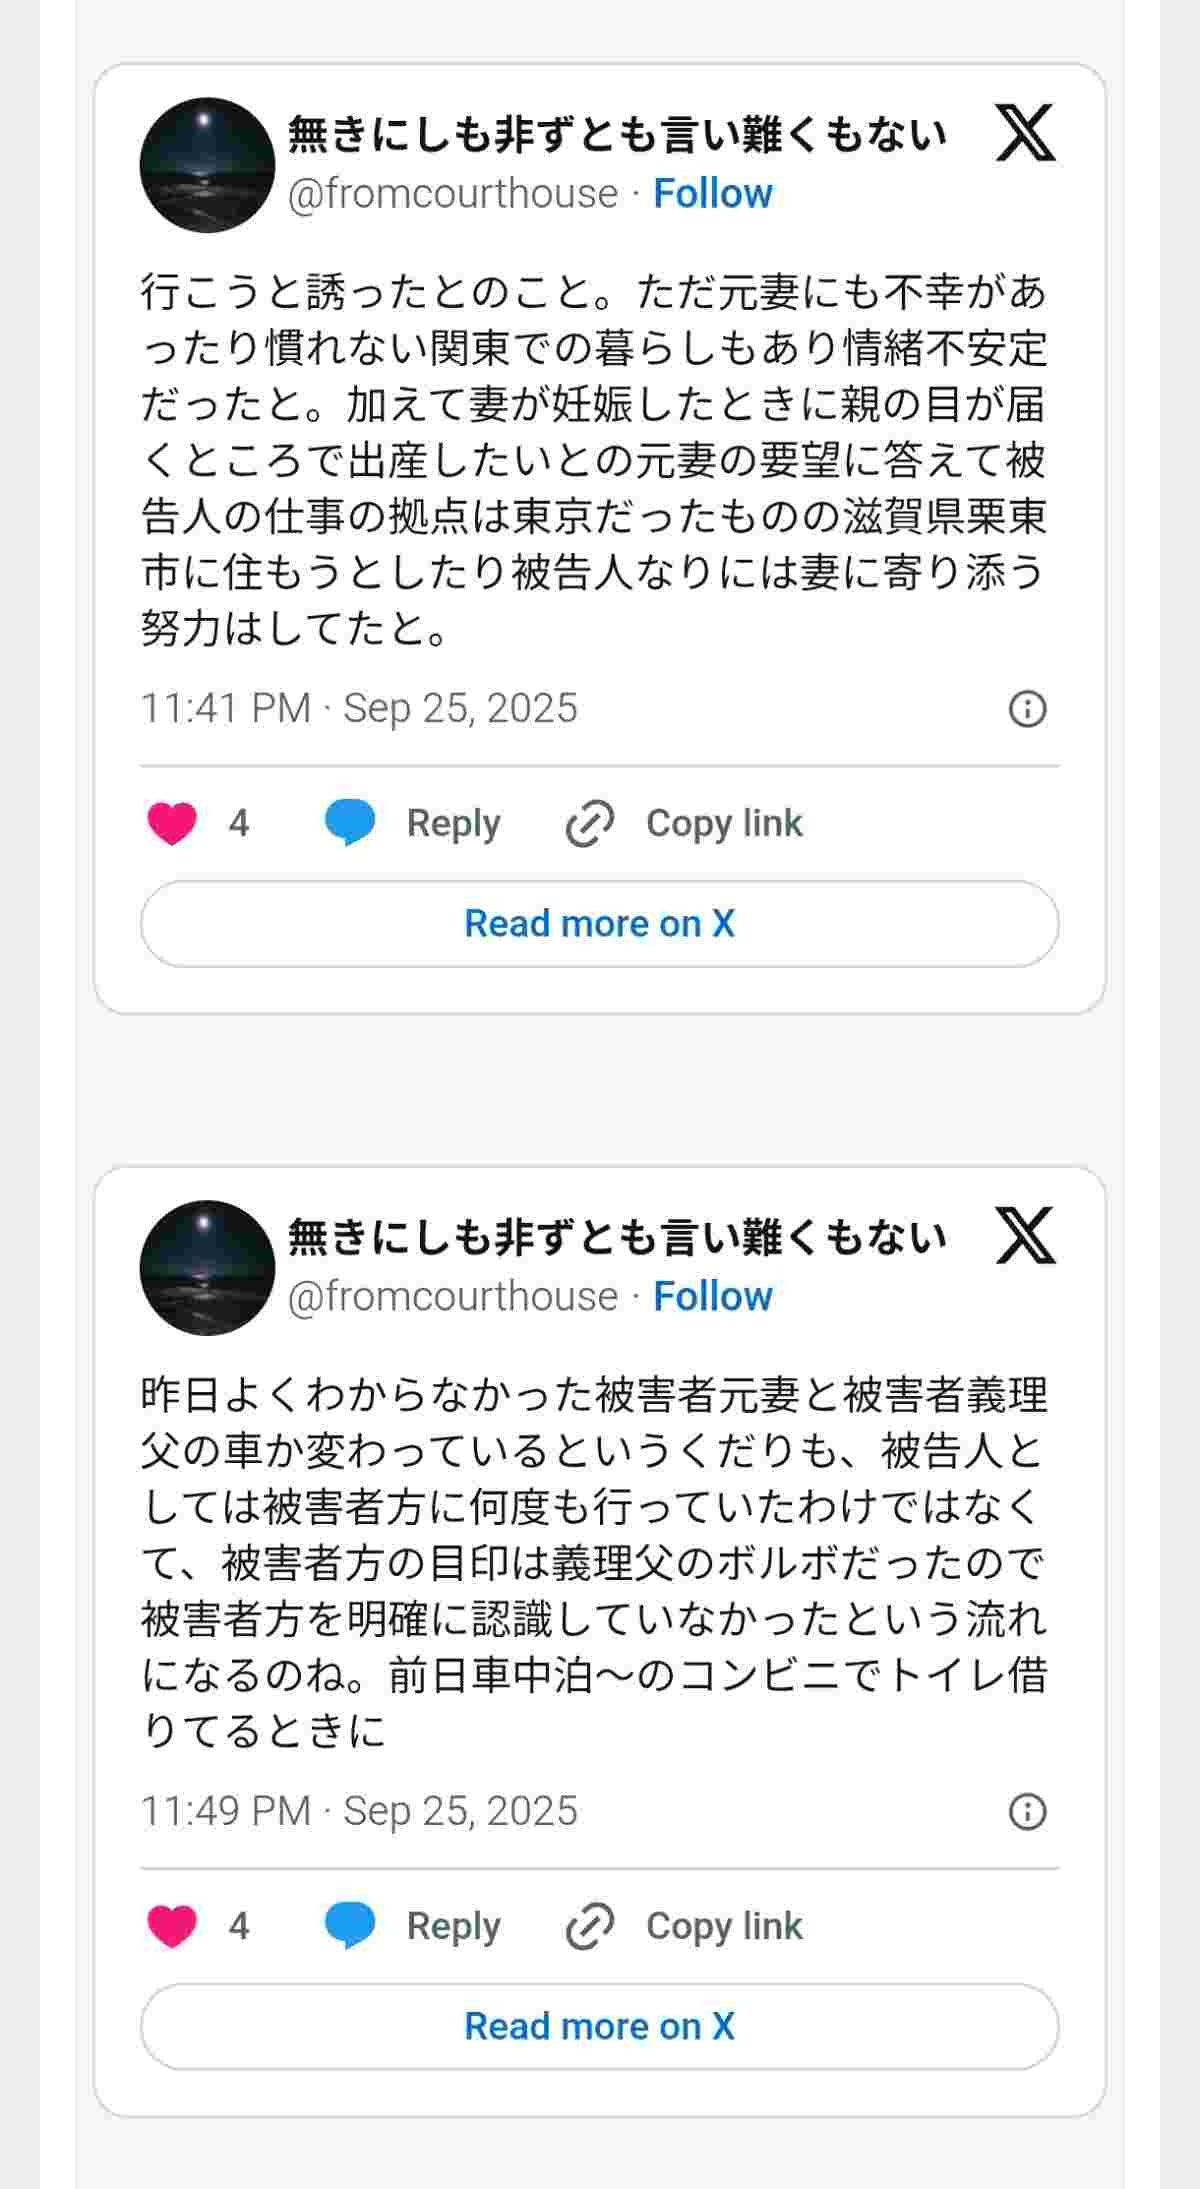Like the second tweet with the heart icon
The height and width of the screenshot is (2189, 1200).
tap(172, 1926)
